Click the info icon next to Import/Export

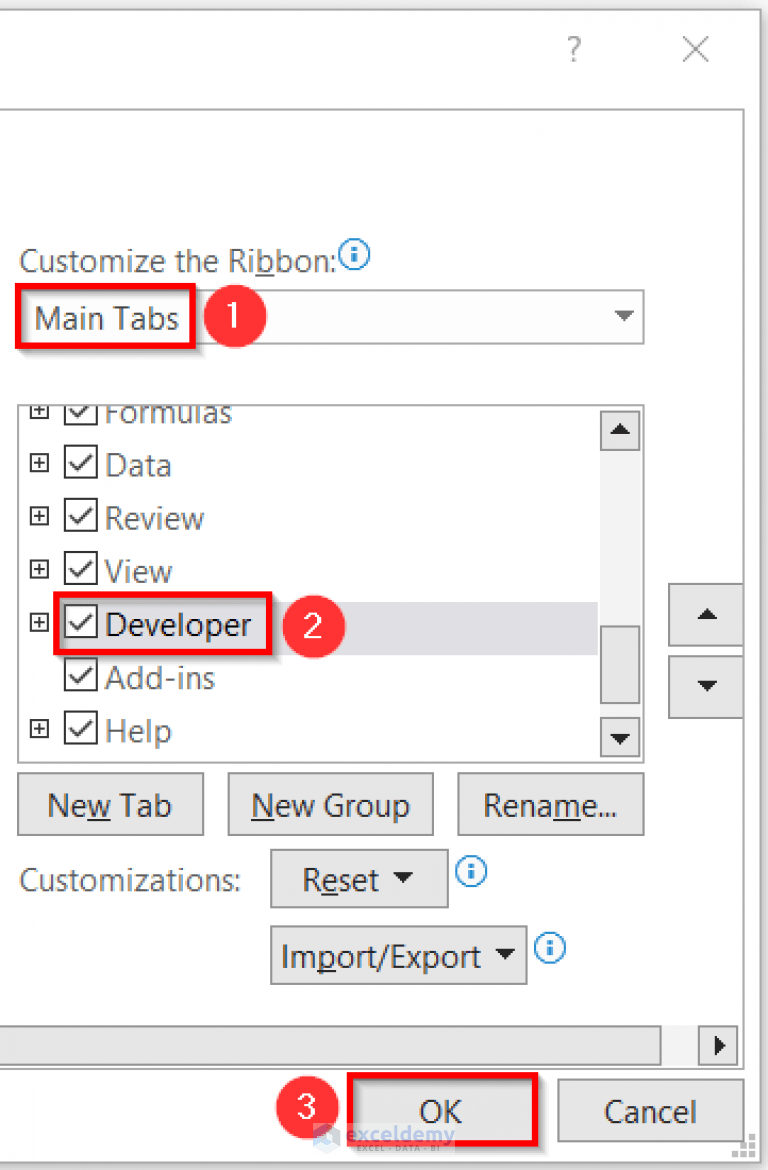coord(549,948)
